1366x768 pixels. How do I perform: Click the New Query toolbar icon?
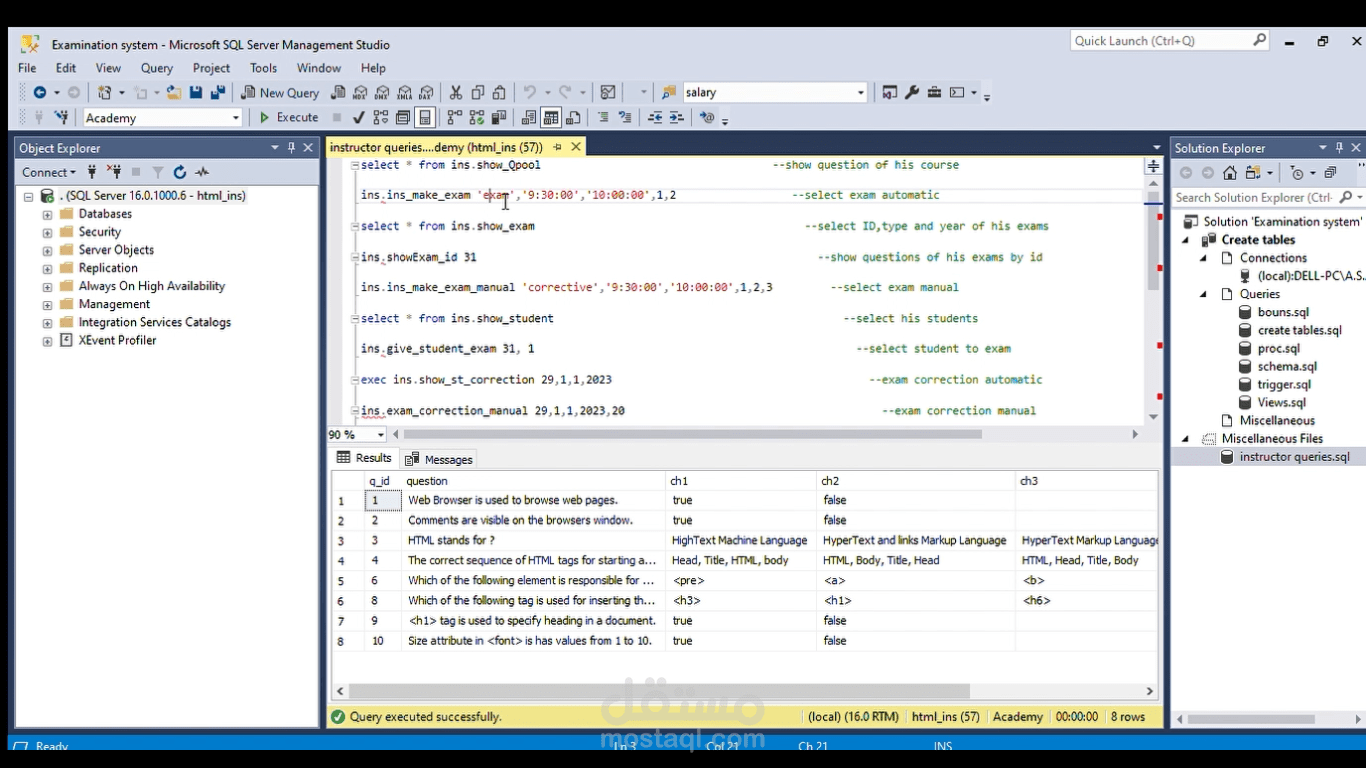pyautogui.click(x=280, y=93)
